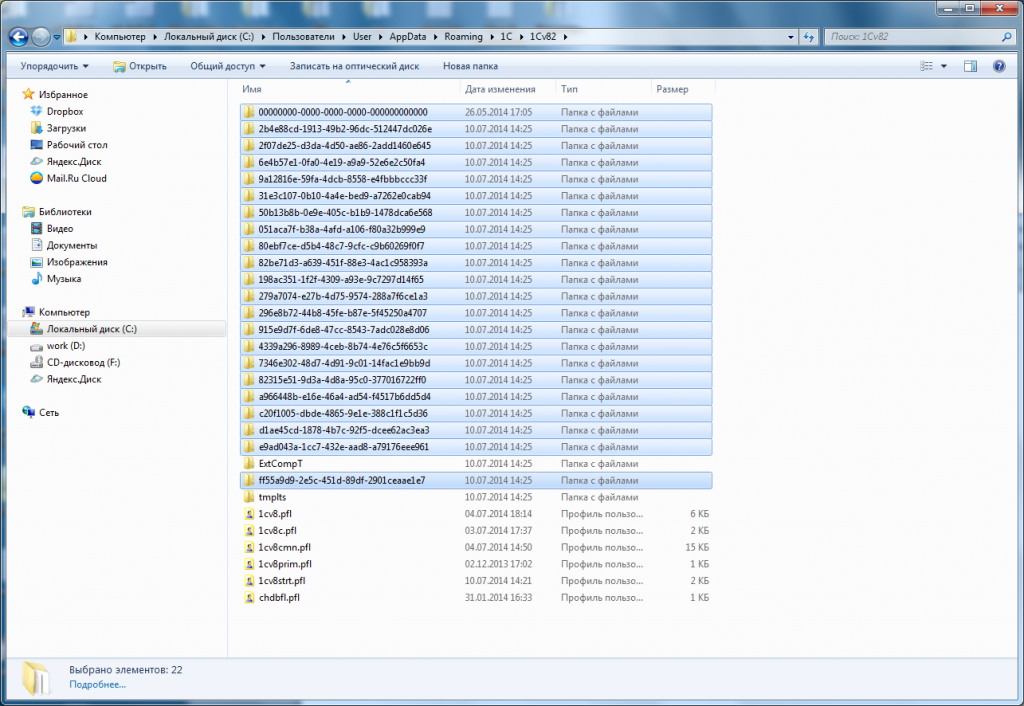The height and width of the screenshot is (706, 1024).
Task: Open the Help question mark icon
Action: pos(999,66)
